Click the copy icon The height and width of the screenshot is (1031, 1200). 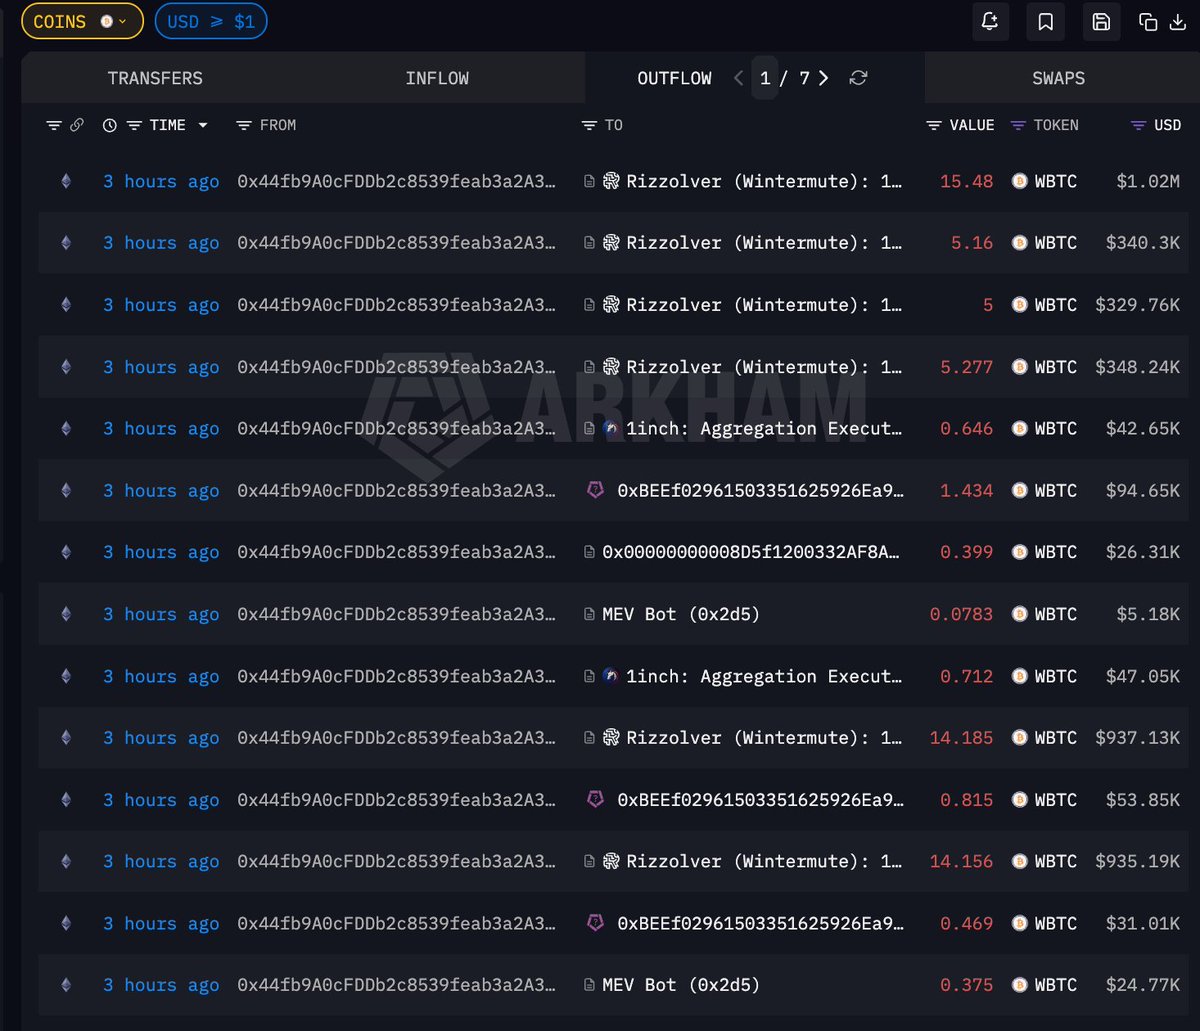[1148, 22]
